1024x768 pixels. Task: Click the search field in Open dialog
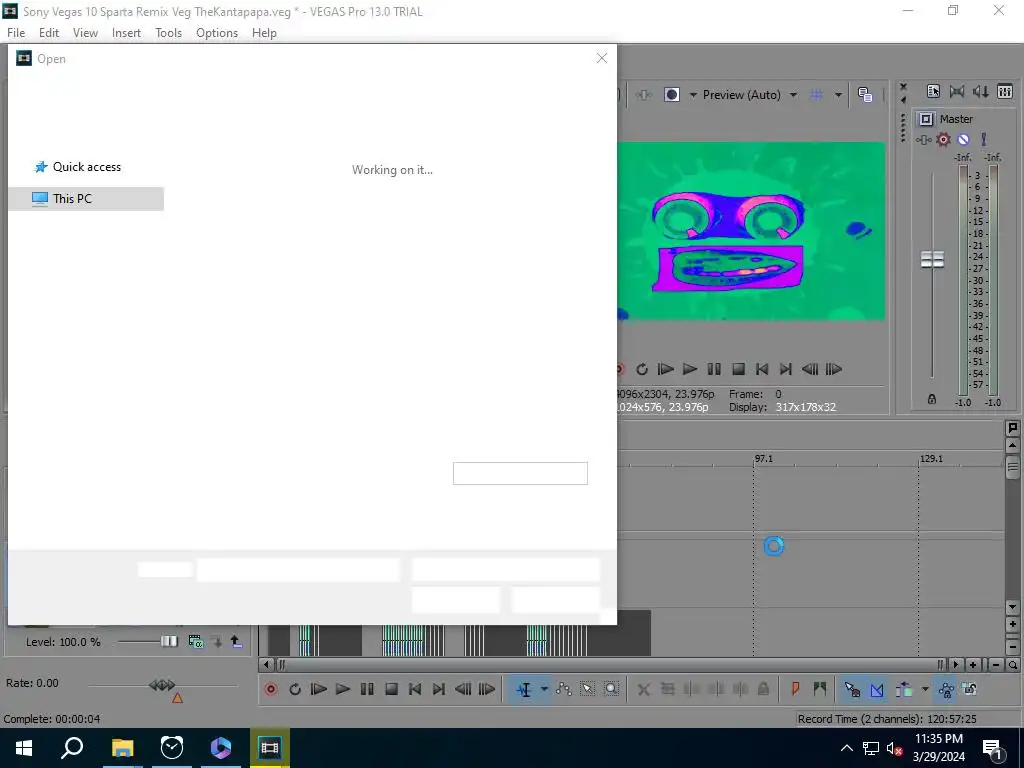tap(520, 473)
